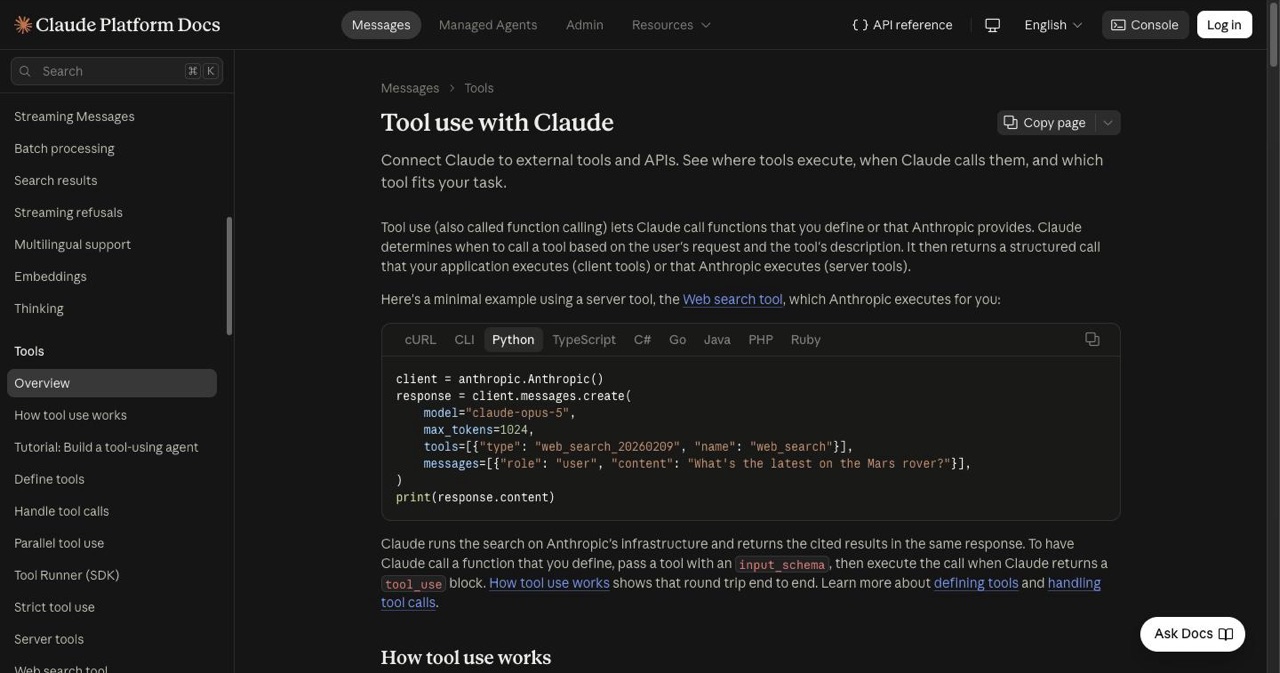Screen dimensions: 1280x673
Task: Select the Go code tab
Action: [677, 340]
